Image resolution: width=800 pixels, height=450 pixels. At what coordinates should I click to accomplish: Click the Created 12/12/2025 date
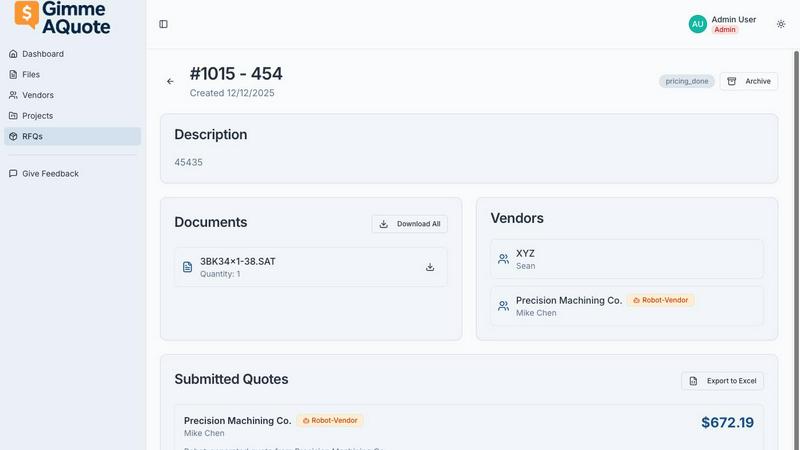(x=232, y=93)
